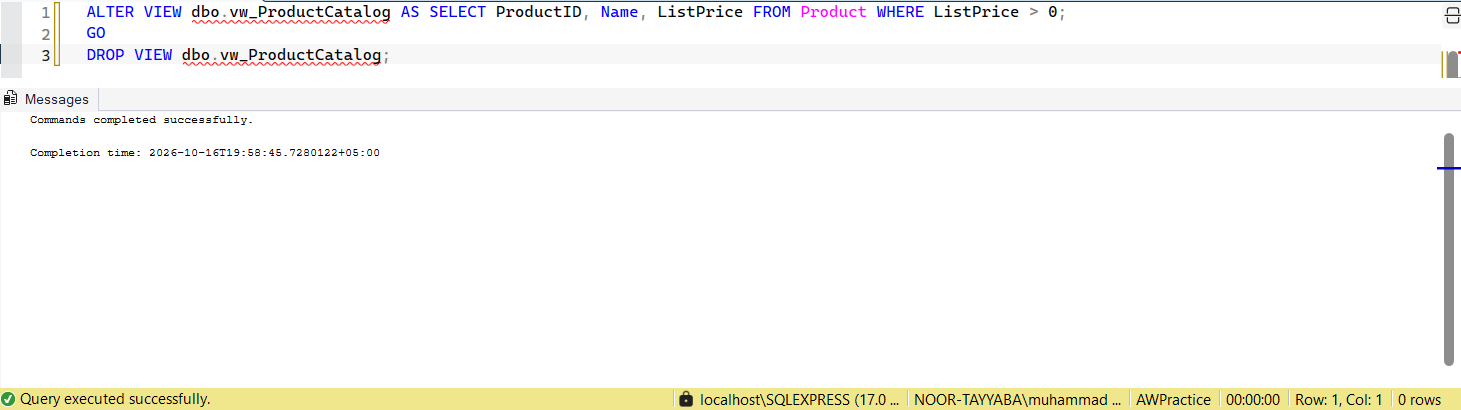This screenshot has height=410, width=1461.
Task: Click the SELECT keyword on line 1
Action: point(458,14)
